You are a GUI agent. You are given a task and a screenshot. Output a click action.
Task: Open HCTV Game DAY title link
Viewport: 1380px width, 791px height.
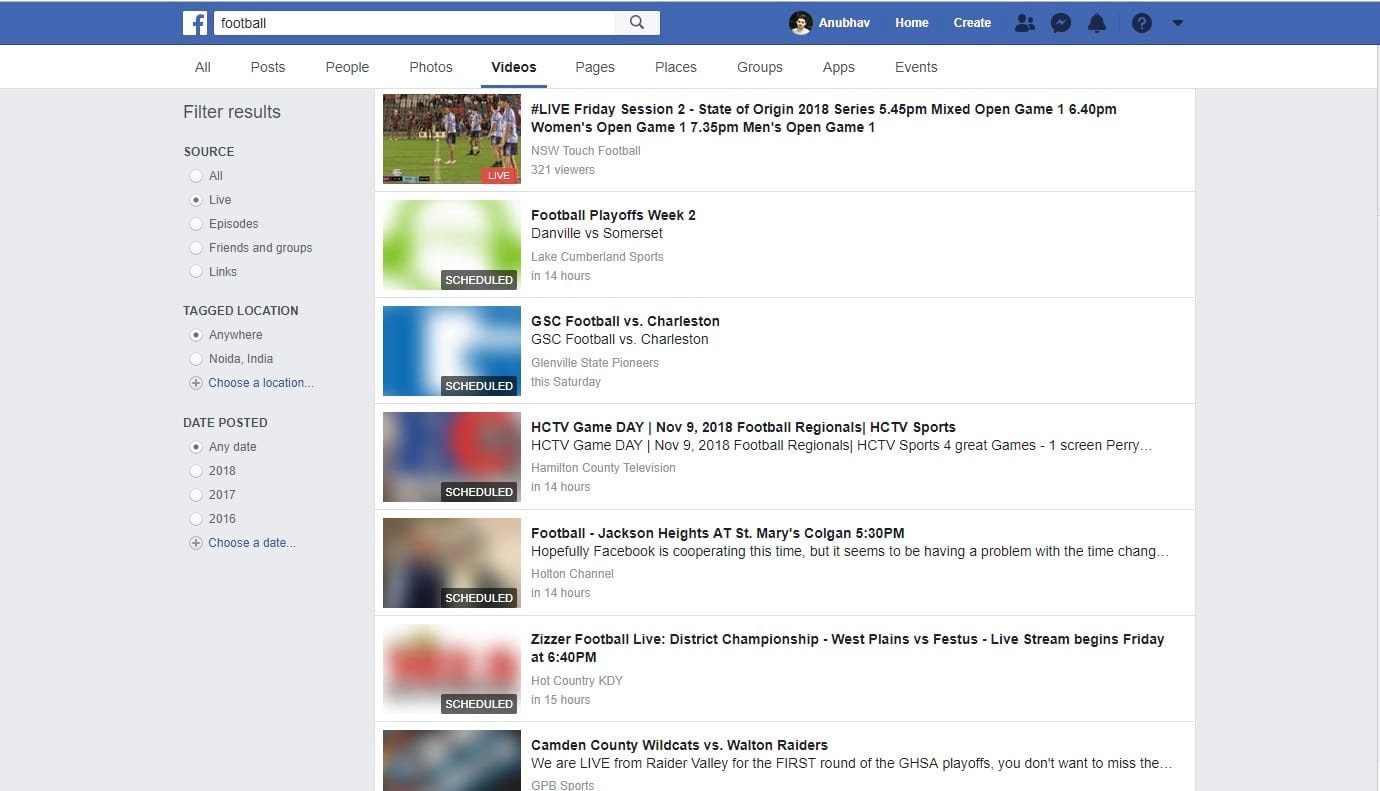pyautogui.click(x=743, y=427)
